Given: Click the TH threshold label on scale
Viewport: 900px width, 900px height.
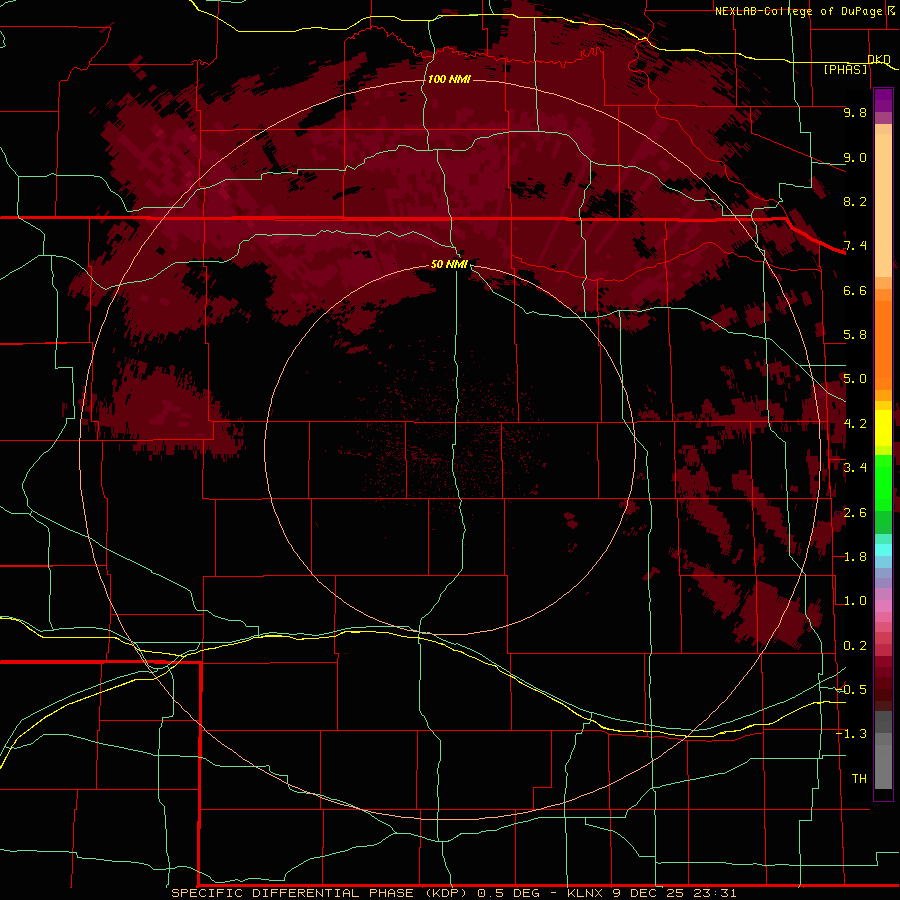Looking at the screenshot, I should pos(859,779).
